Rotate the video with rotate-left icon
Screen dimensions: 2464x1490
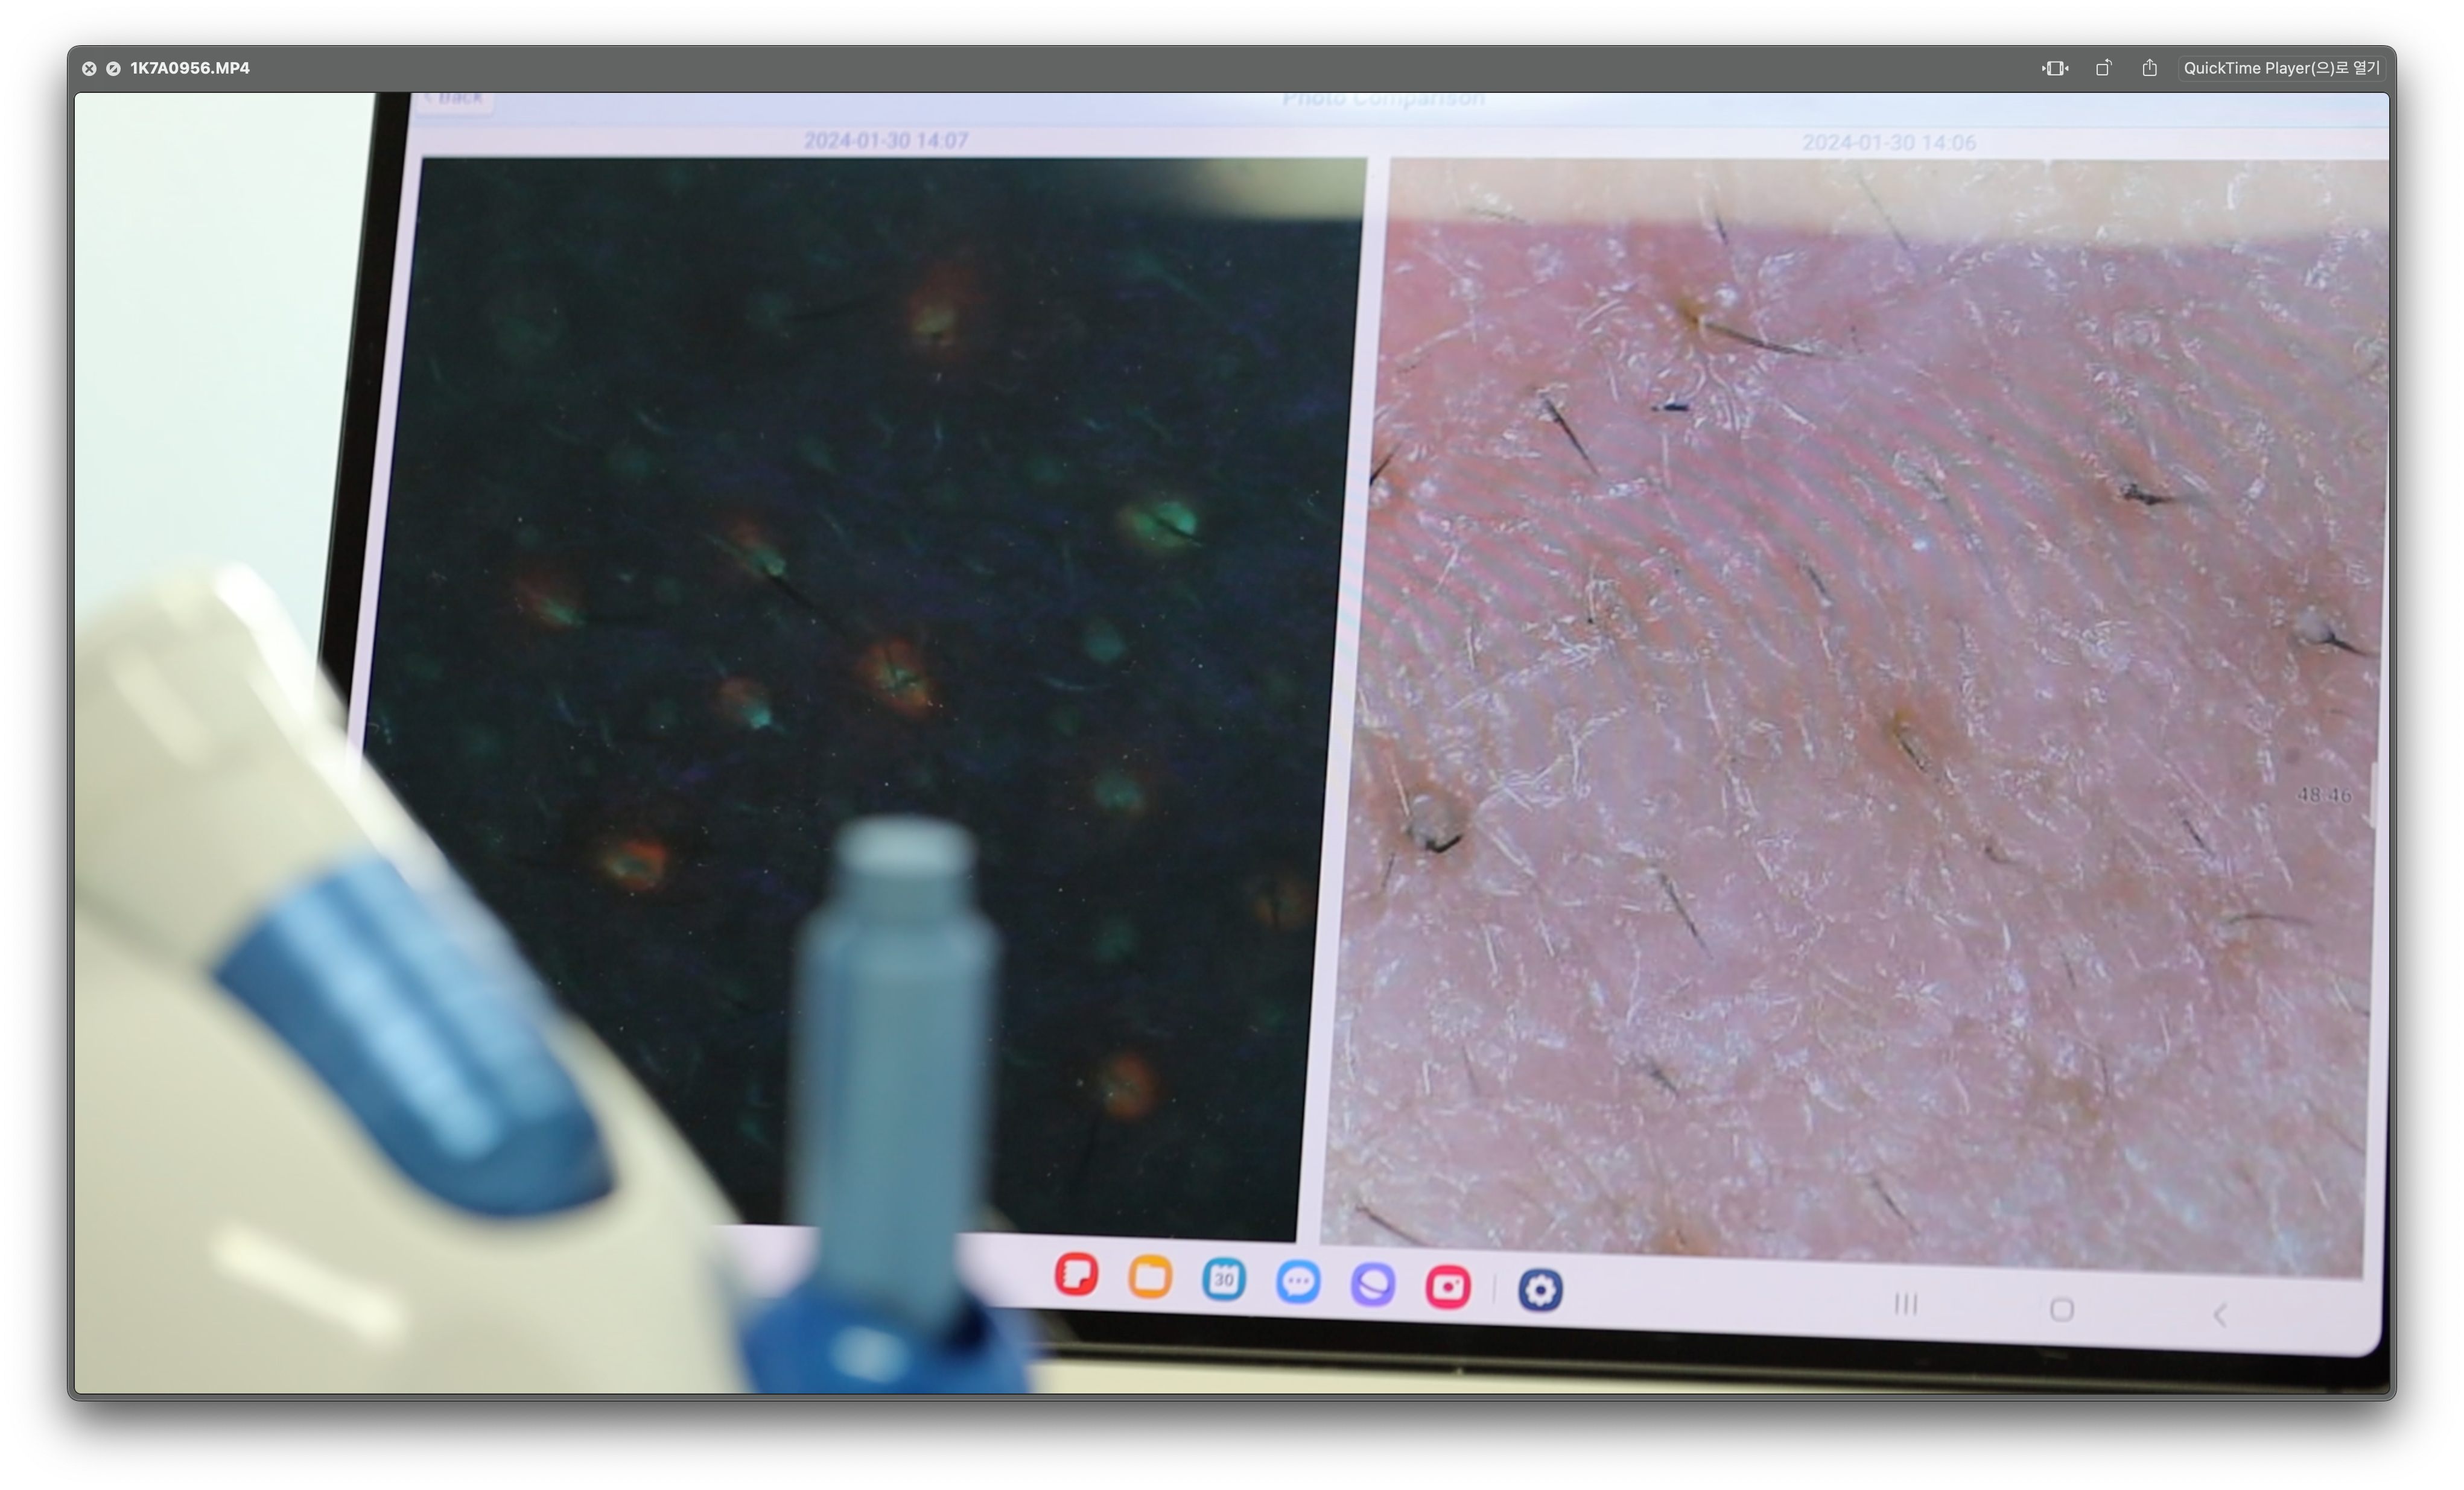2103,68
